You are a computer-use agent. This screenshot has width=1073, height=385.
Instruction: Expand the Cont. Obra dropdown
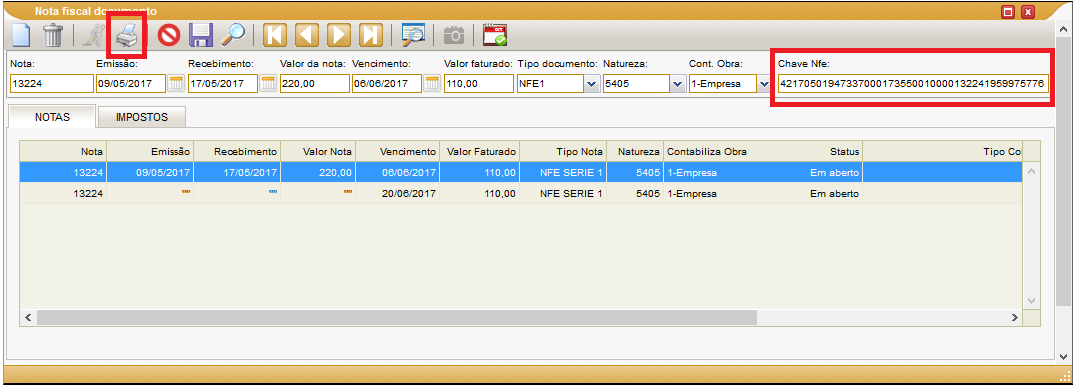[x=764, y=84]
